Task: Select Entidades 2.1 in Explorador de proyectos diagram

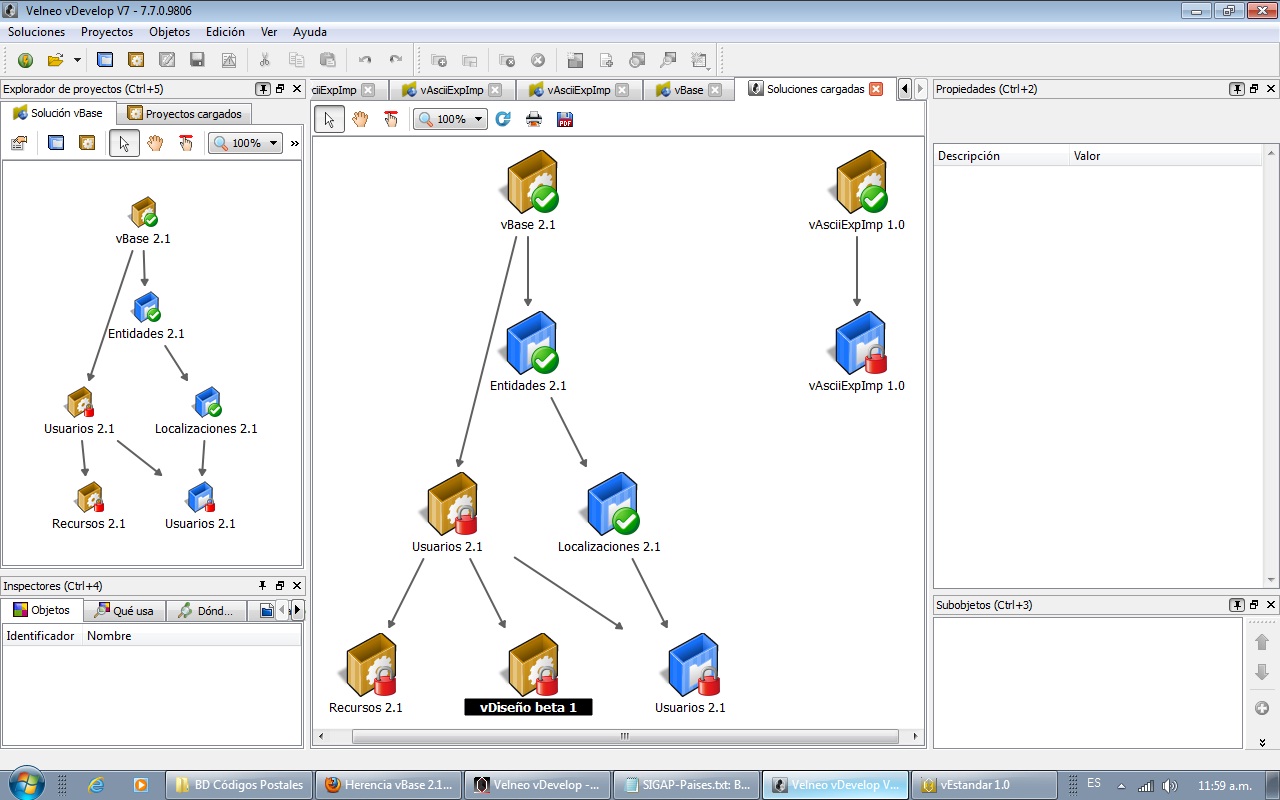Action: pyautogui.click(x=146, y=315)
